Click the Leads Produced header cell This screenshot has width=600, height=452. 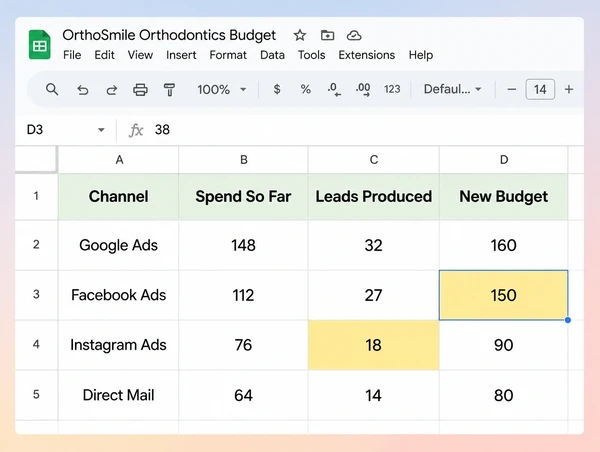coord(373,197)
